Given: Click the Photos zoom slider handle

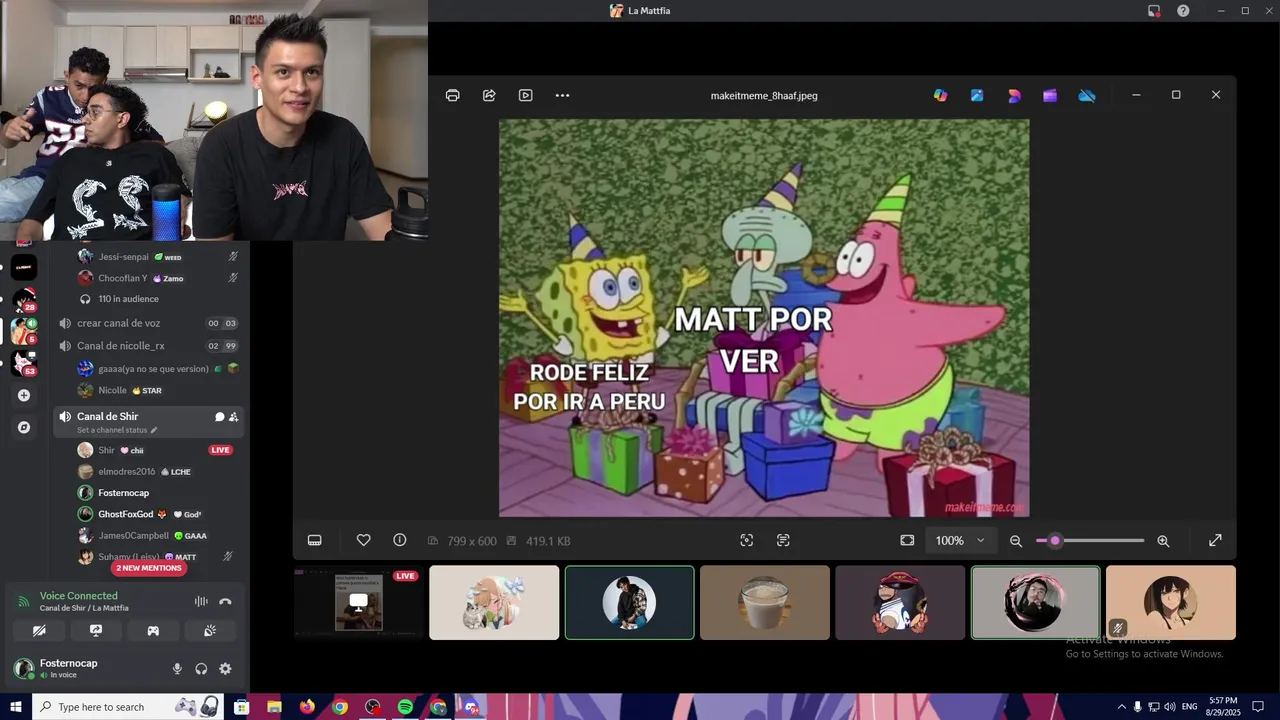Looking at the screenshot, I should [x=1055, y=540].
